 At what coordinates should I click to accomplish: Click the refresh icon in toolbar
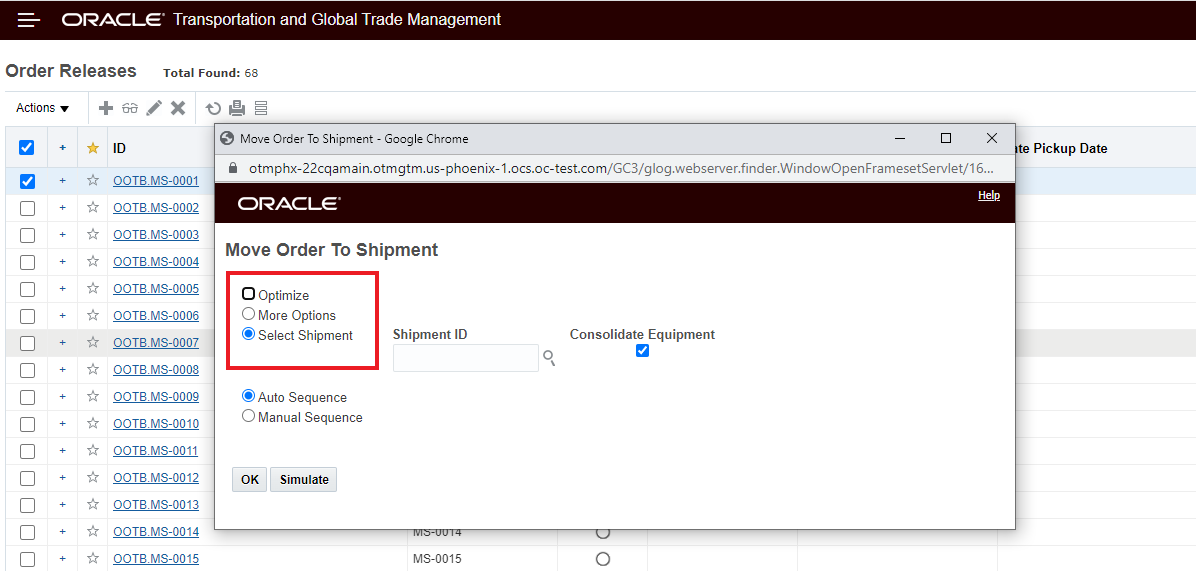point(213,108)
